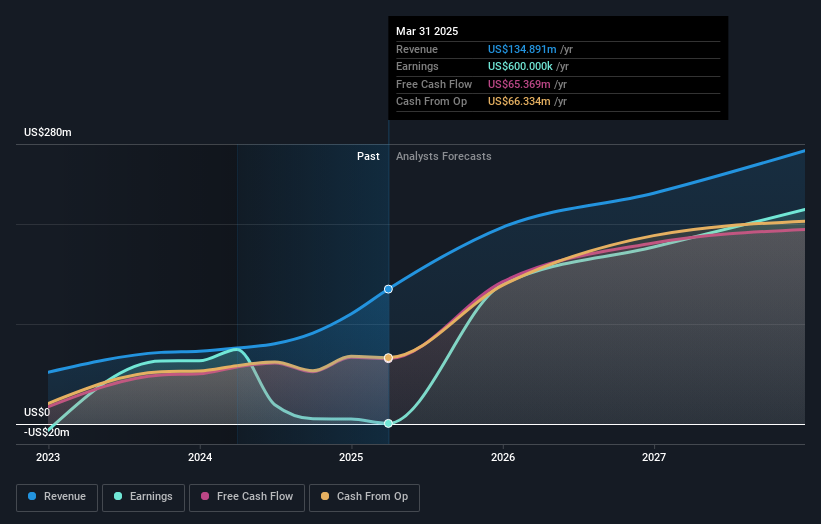Toggle the Free Cash Flow legend button
The height and width of the screenshot is (524, 821).
coord(247,497)
